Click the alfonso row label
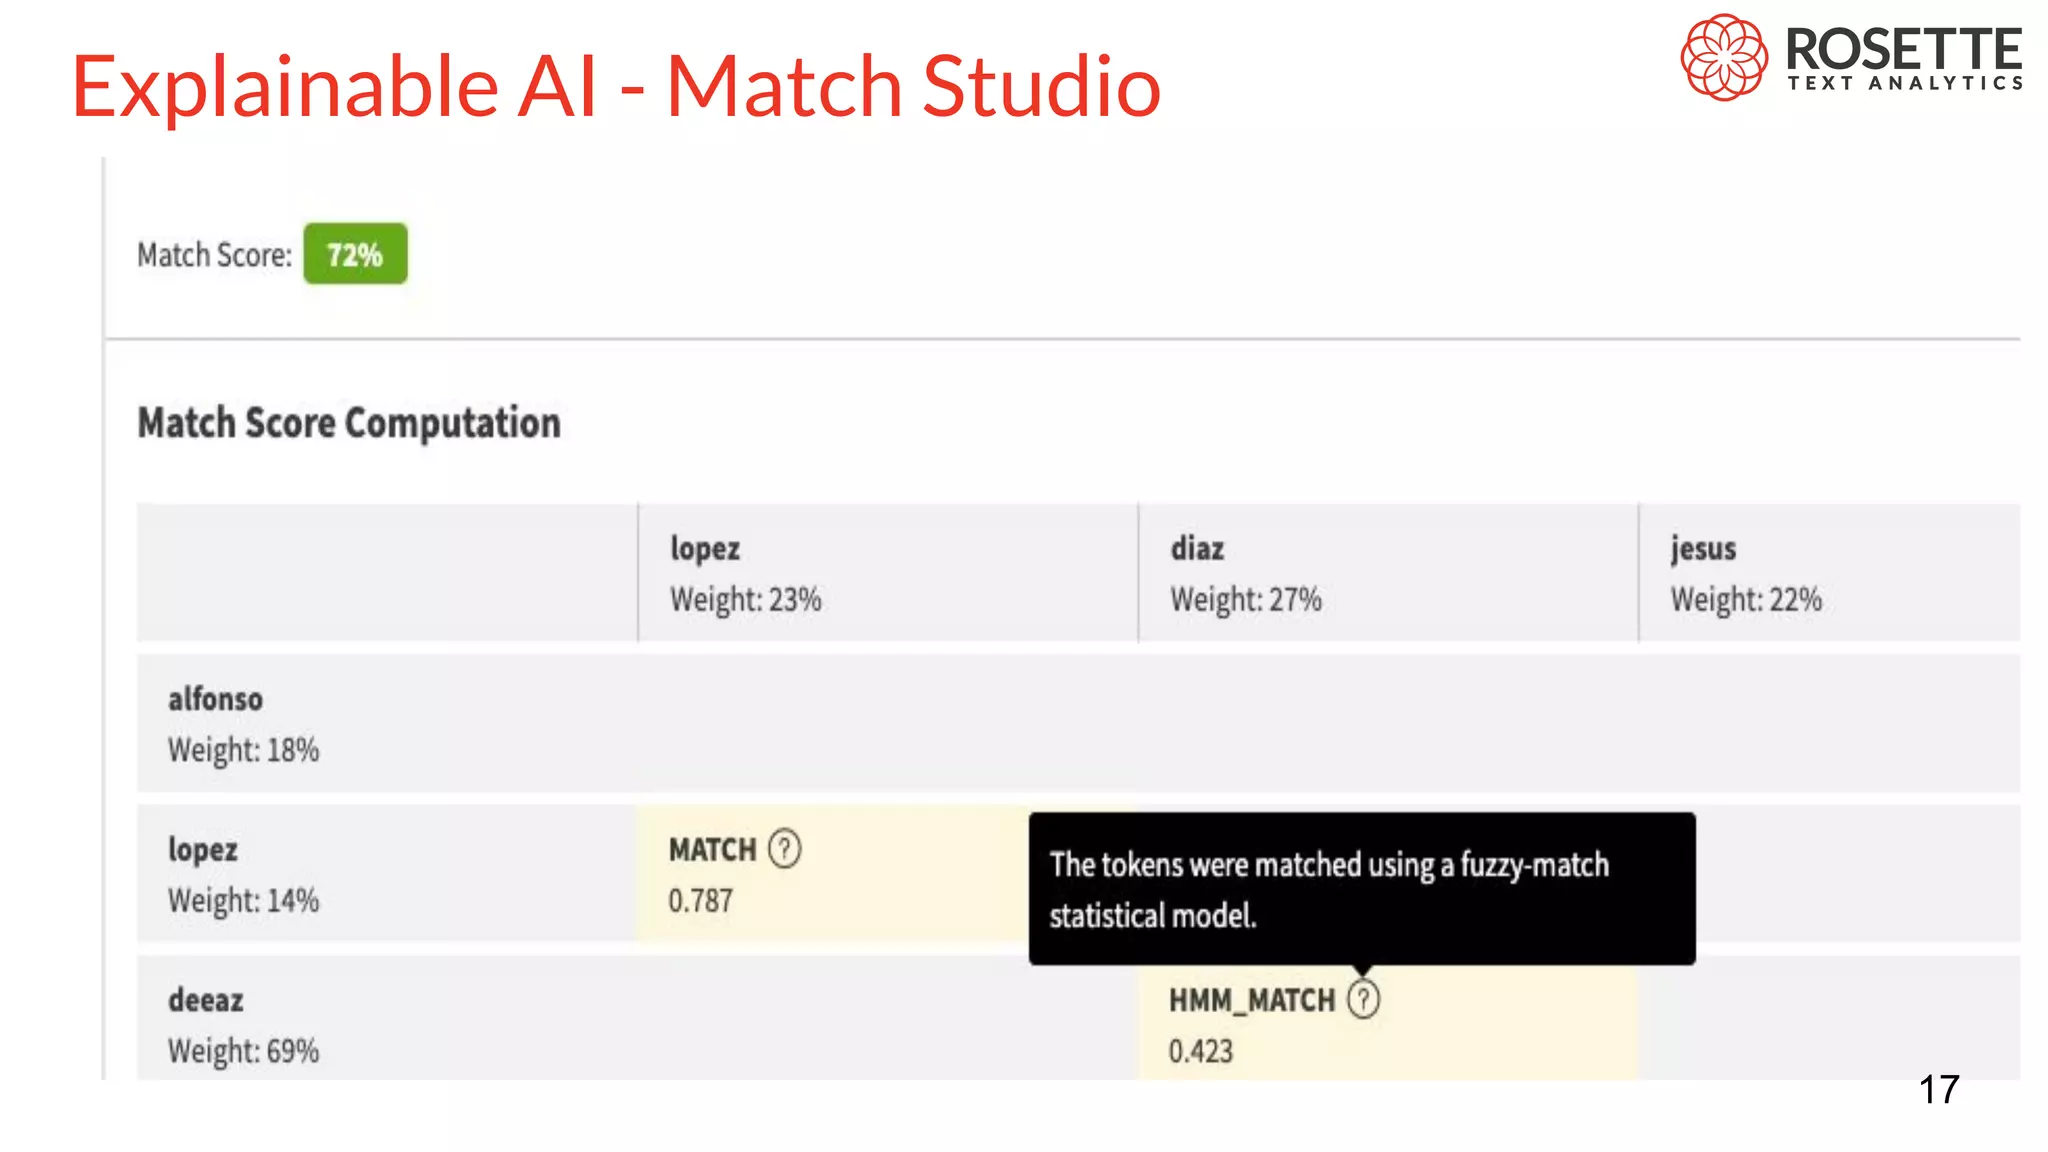Screen dimensions: 2048x1152 pyautogui.click(x=215, y=699)
